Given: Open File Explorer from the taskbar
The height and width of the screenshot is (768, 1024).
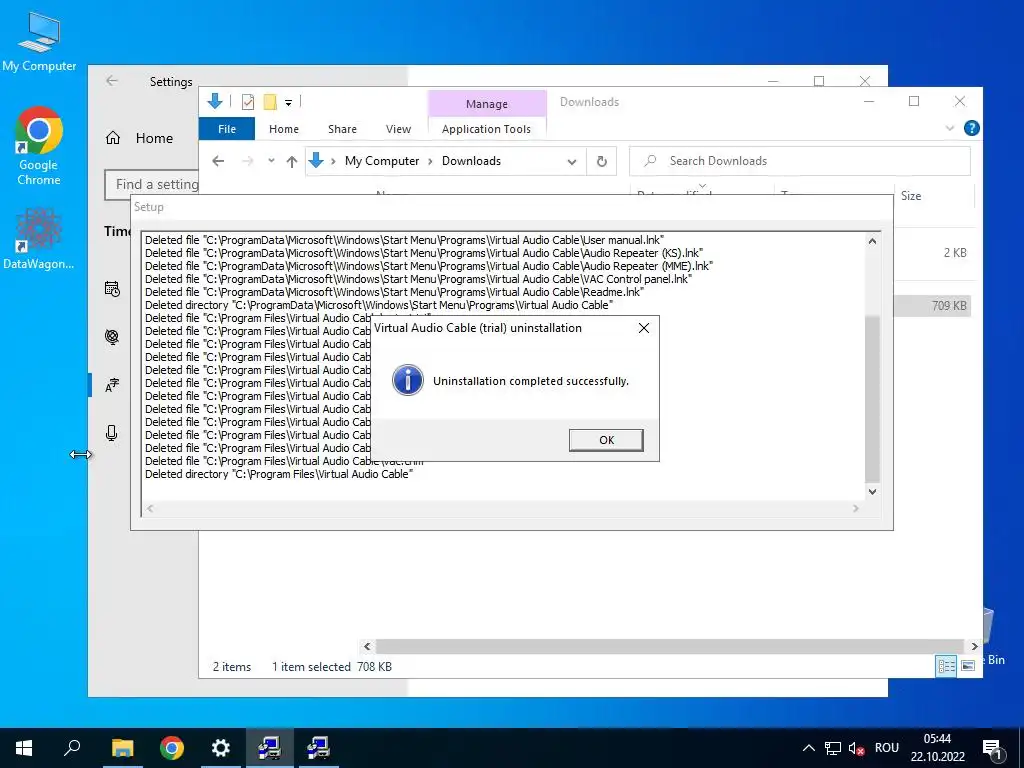Looking at the screenshot, I should click(x=122, y=748).
